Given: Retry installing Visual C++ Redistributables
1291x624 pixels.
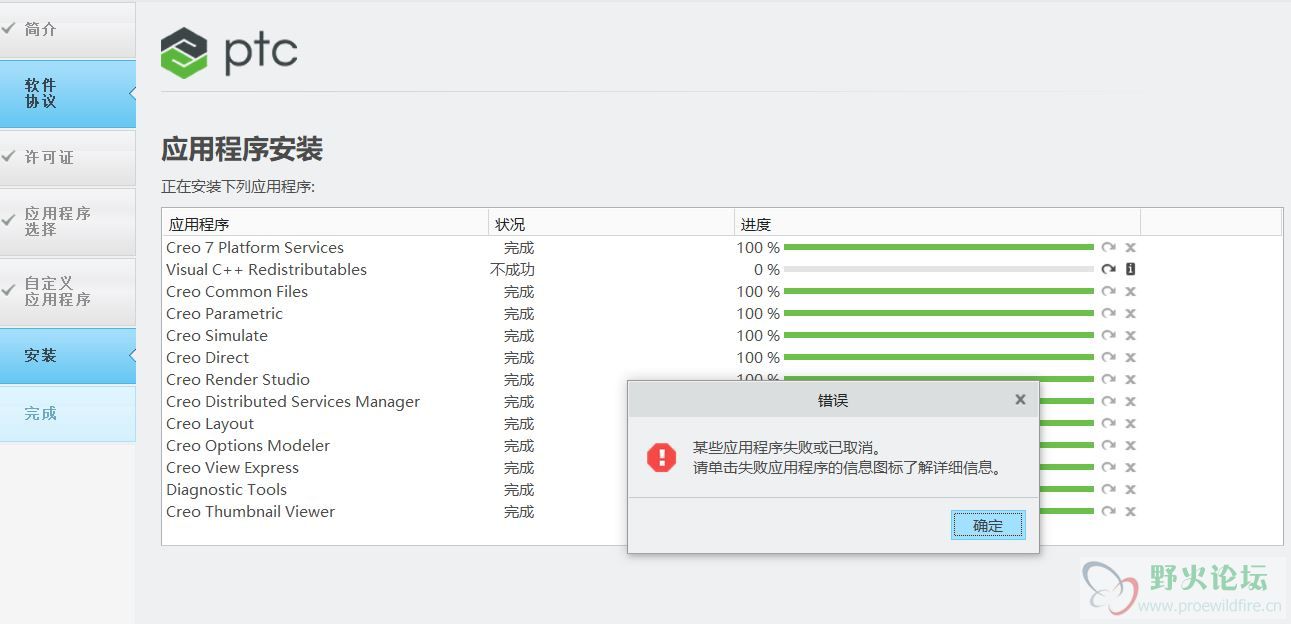Looking at the screenshot, I should click(x=1108, y=269).
